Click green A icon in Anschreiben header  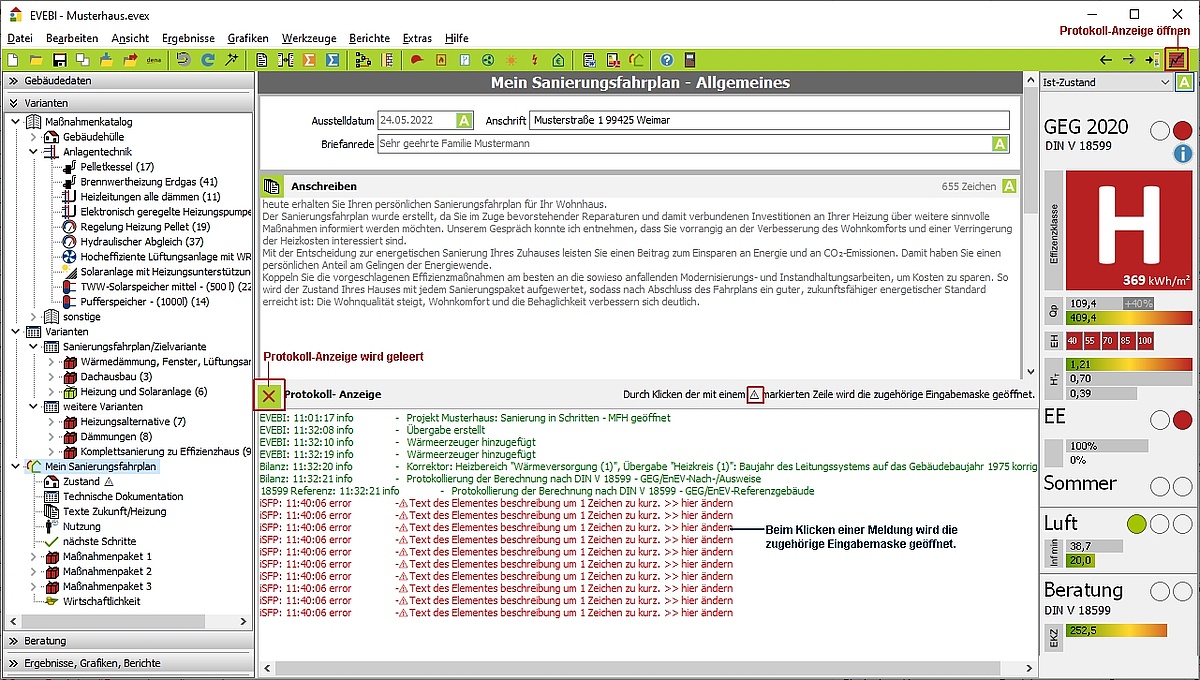(x=1009, y=186)
